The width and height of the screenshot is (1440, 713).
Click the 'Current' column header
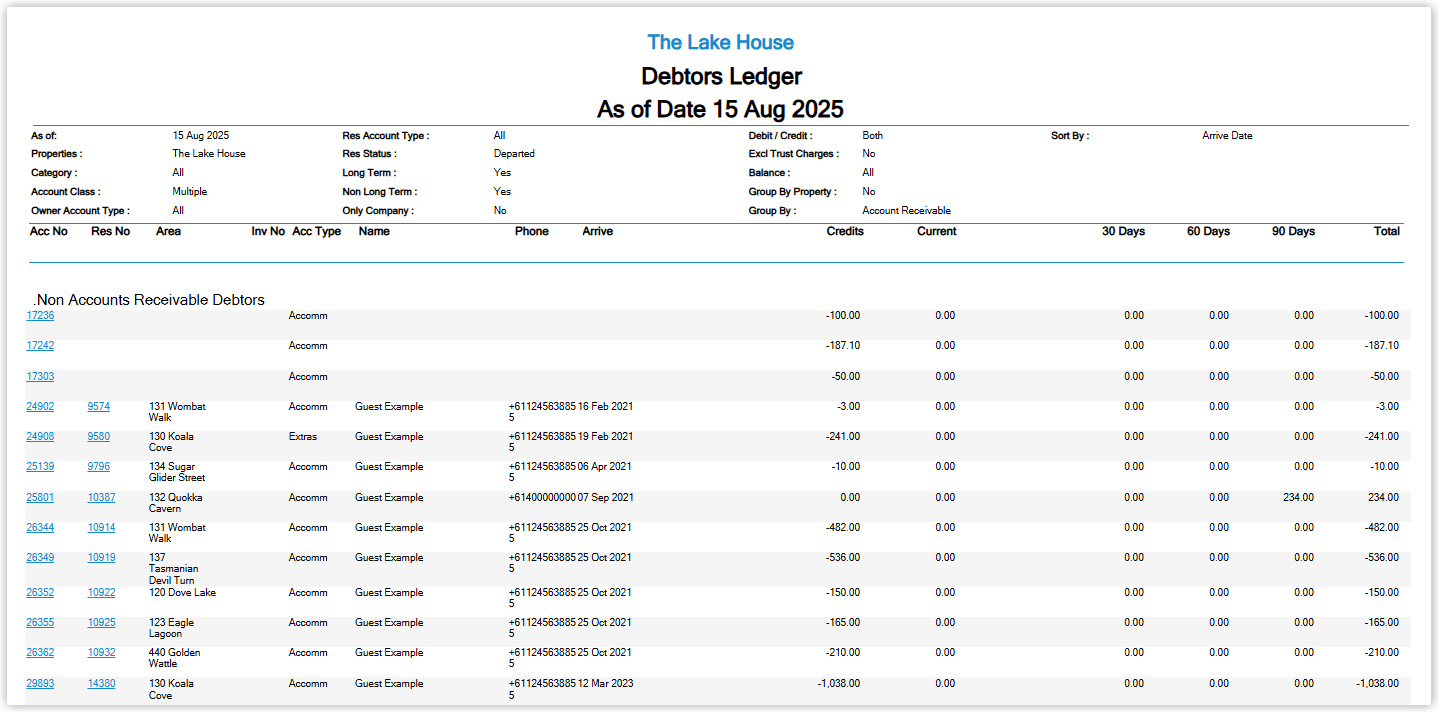tap(937, 232)
